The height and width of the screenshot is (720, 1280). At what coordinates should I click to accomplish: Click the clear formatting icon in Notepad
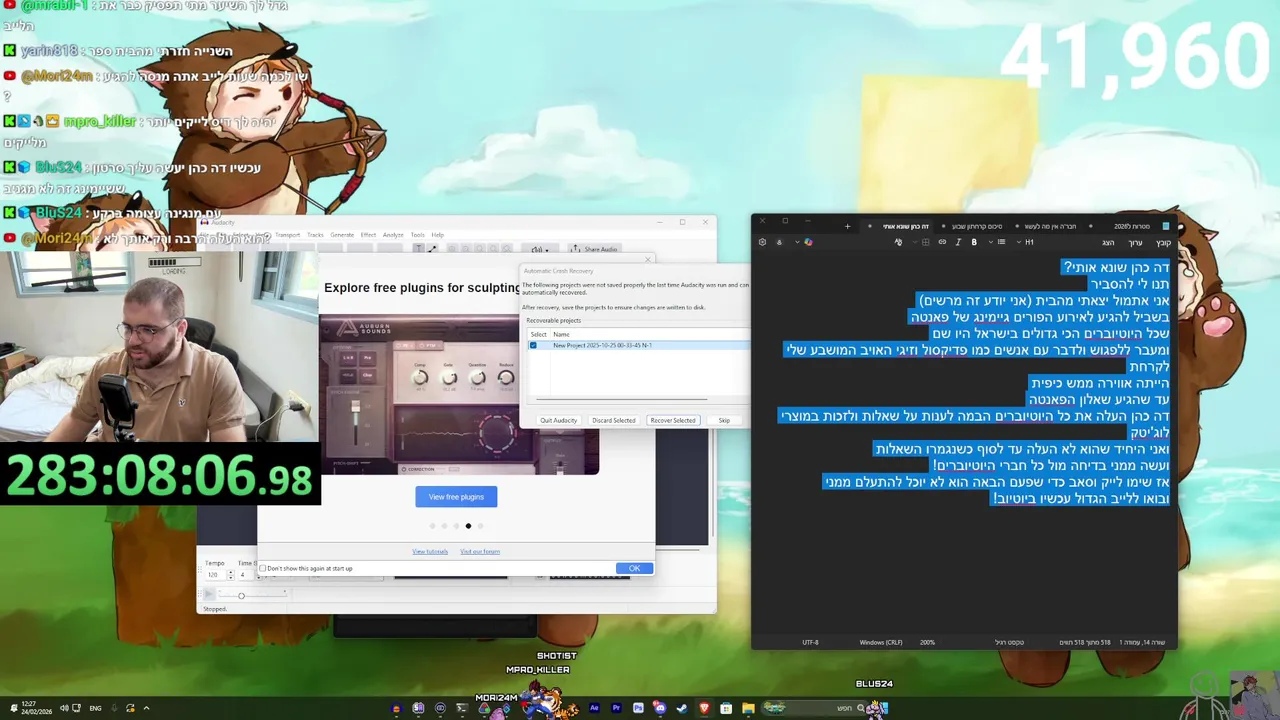(x=898, y=242)
